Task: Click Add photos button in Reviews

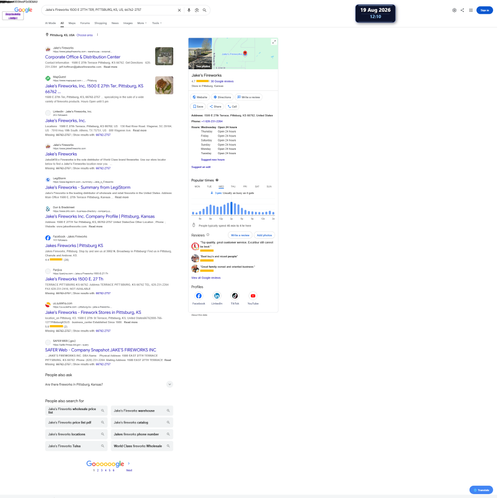Action: coord(264,235)
